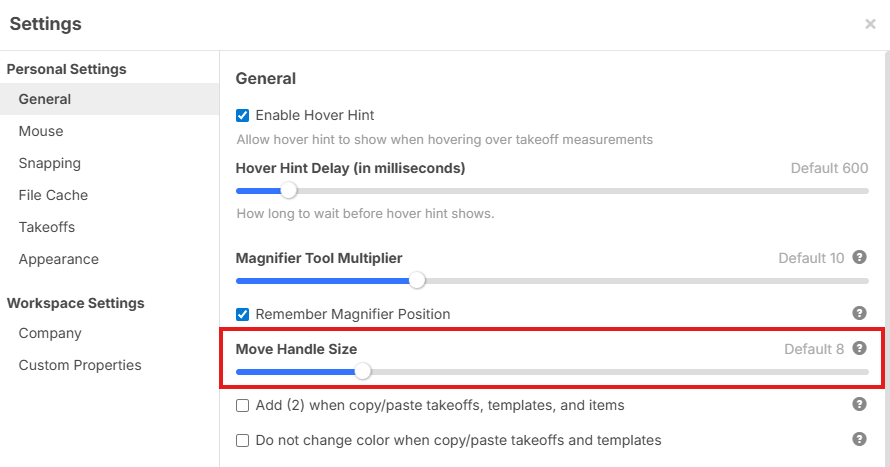This screenshot has height=467, width=890.
Task: Enable Add (2) when copy/paste takeoffs checkbox
Action: (242, 405)
